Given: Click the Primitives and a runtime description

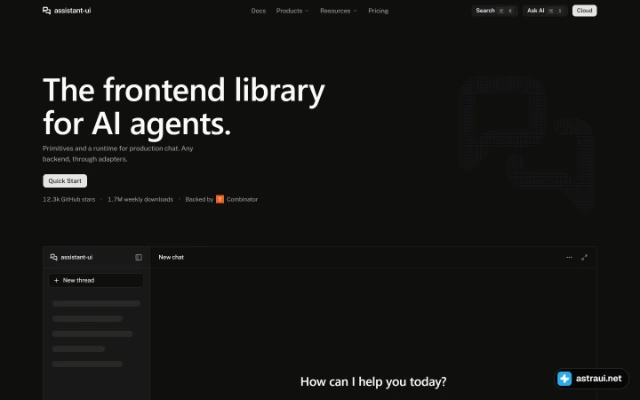Looking at the screenshot, I should [x=118, y=154].
